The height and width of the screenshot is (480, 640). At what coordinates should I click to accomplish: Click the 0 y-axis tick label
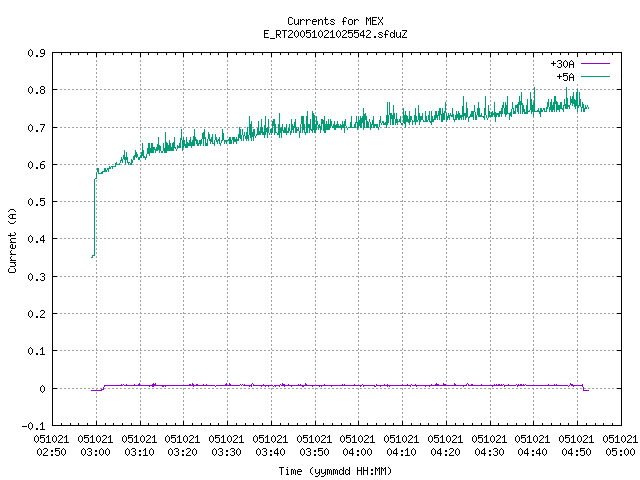[x=42, y=389]
